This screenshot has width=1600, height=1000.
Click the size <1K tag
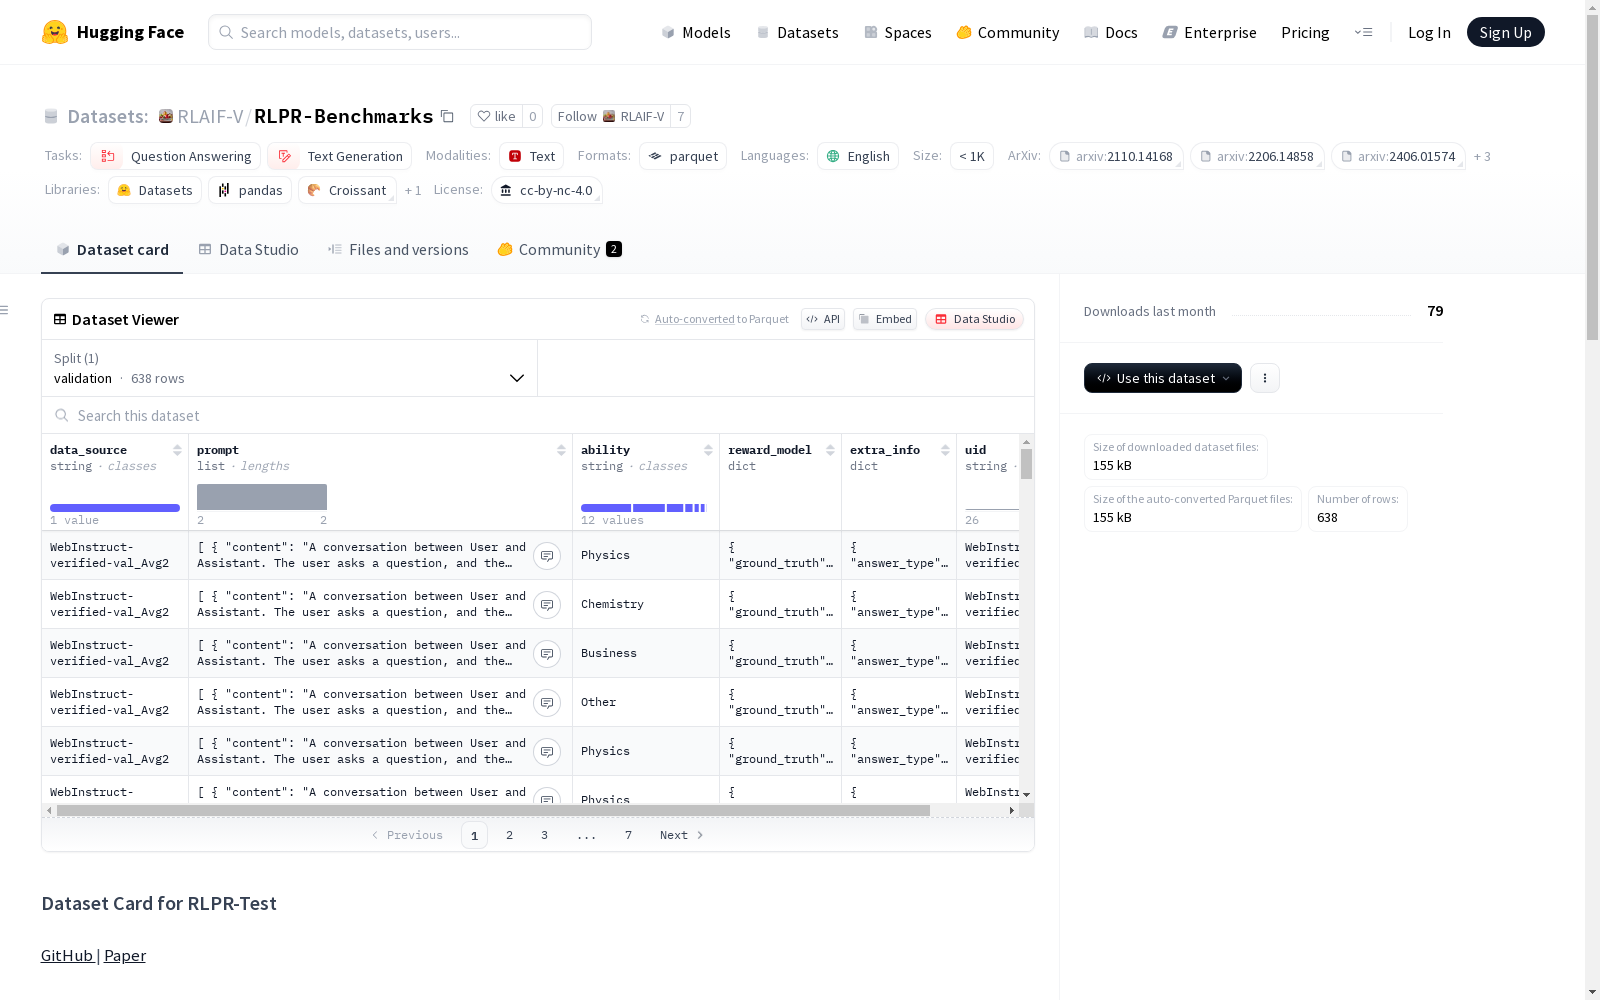(972, 156)
